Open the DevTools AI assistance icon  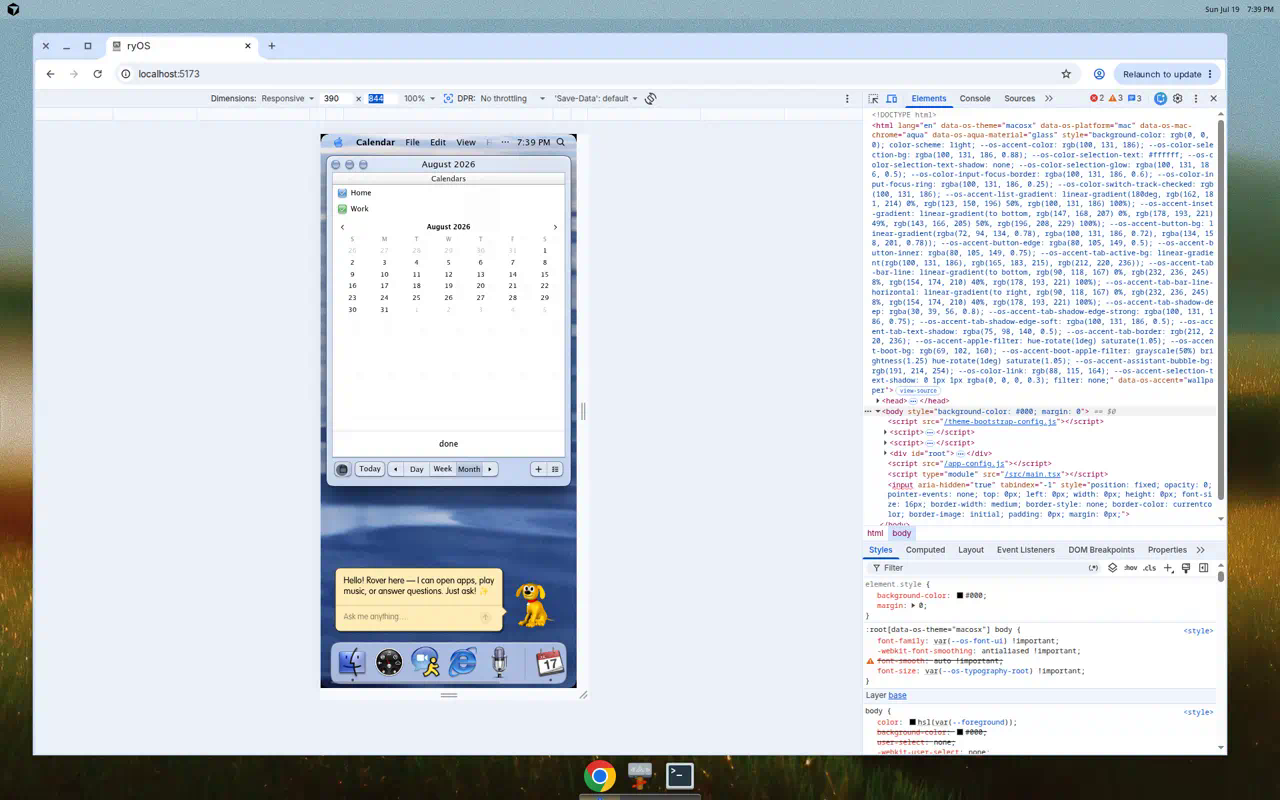(x=1160, y=99)
